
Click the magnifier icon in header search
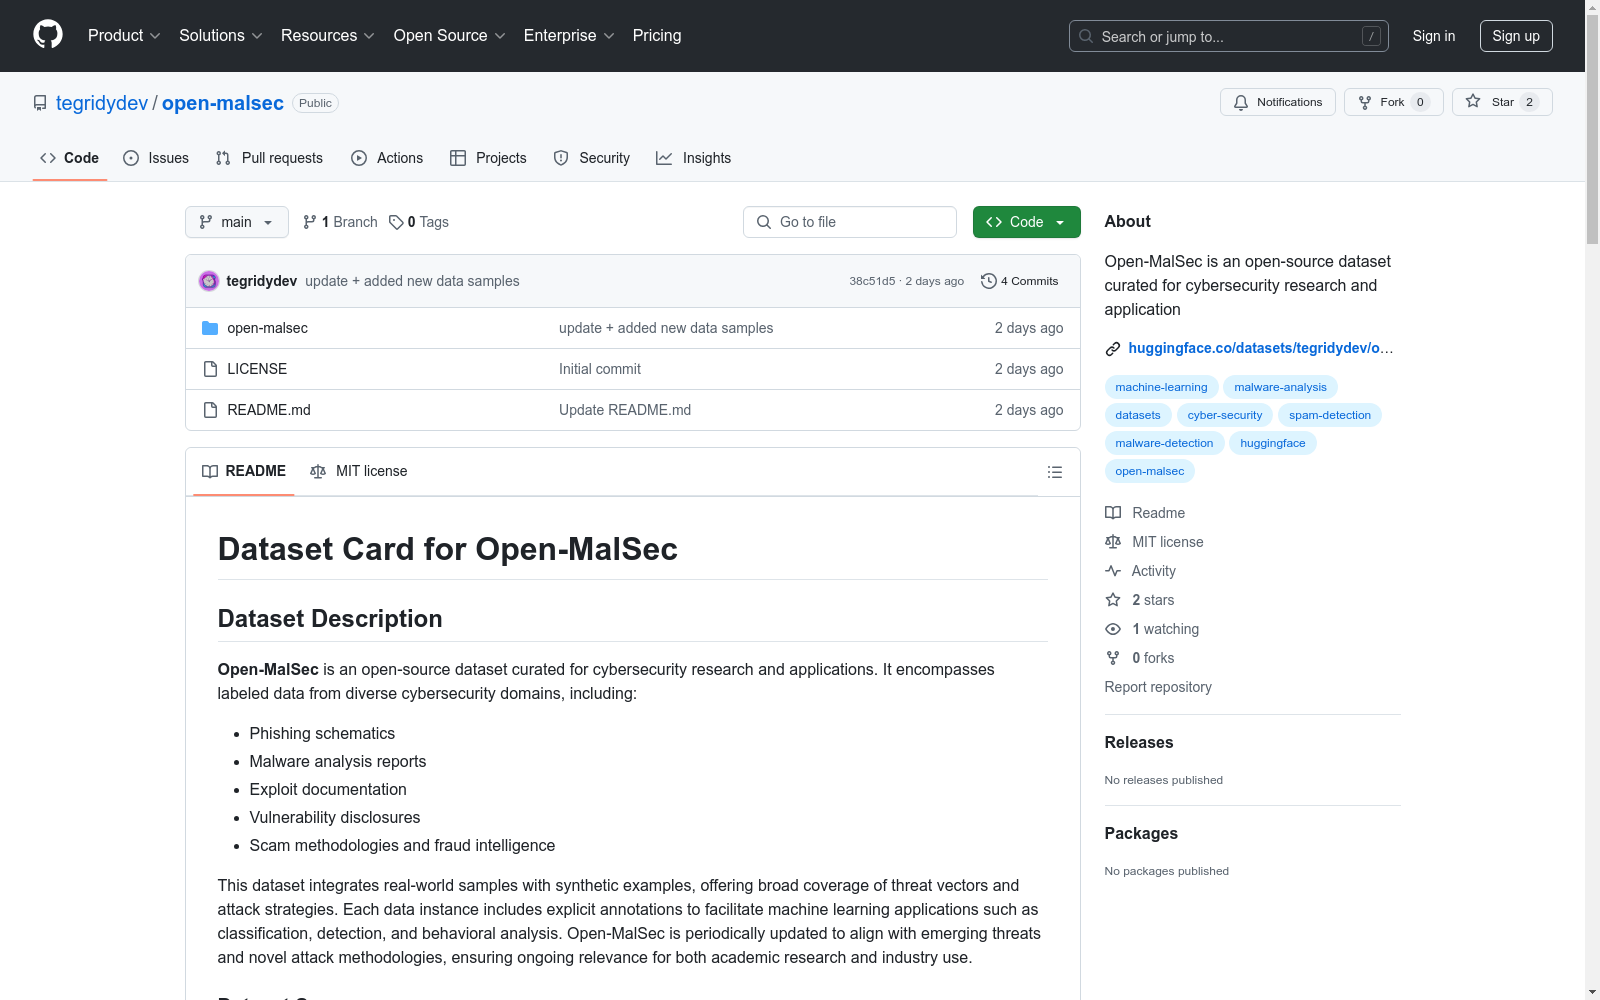point(1086,36)
